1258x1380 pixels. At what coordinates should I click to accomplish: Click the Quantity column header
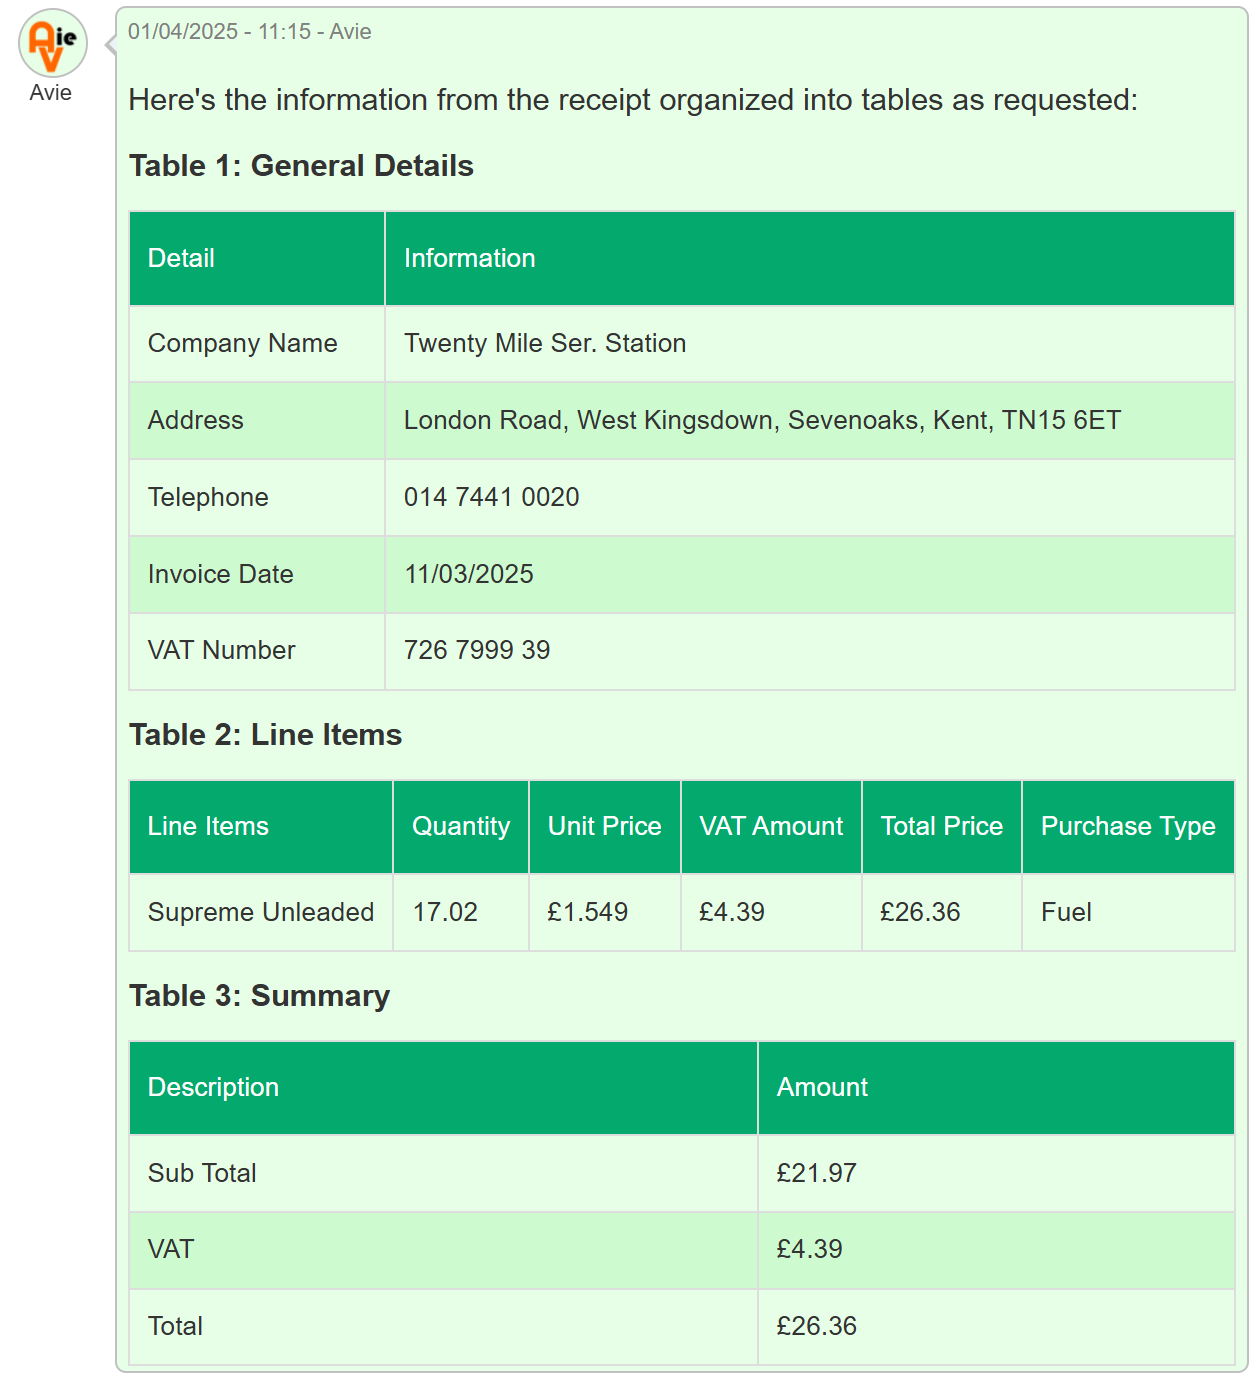tap(460, 826)
